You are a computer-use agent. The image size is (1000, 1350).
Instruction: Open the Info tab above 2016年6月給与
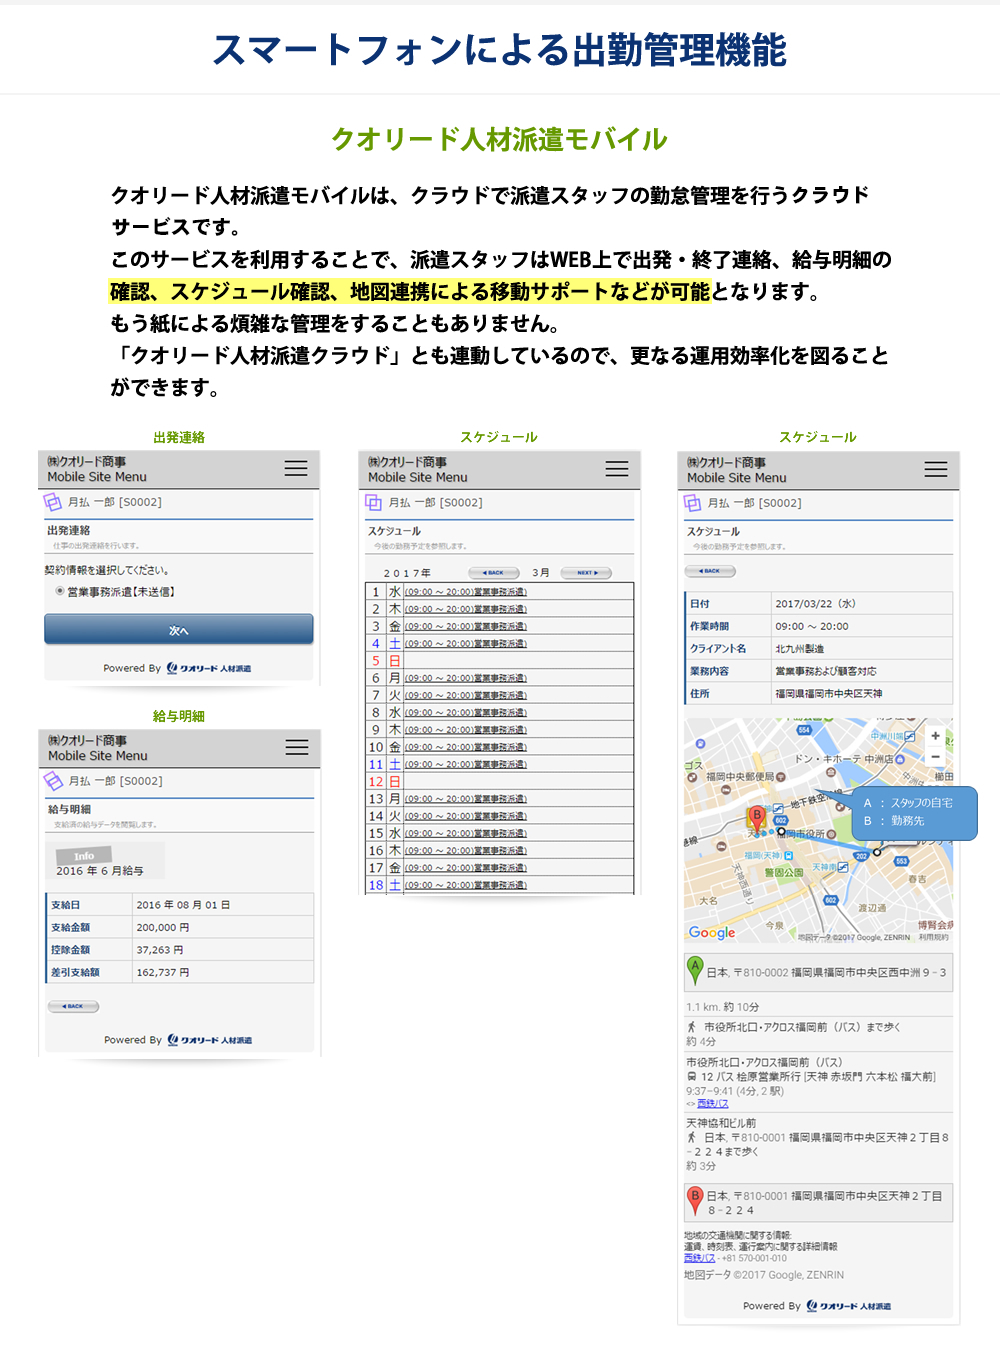84,856
